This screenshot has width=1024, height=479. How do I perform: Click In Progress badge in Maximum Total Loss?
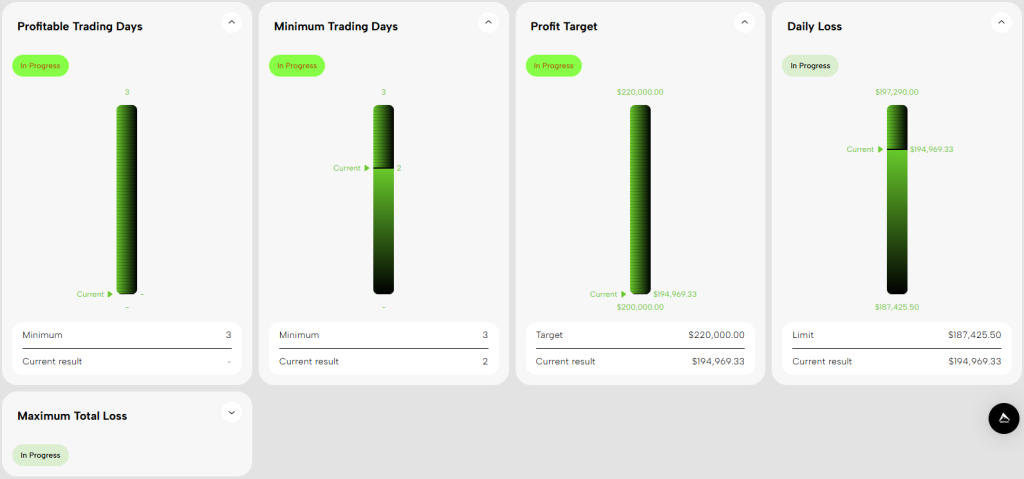tap(40, 455)
